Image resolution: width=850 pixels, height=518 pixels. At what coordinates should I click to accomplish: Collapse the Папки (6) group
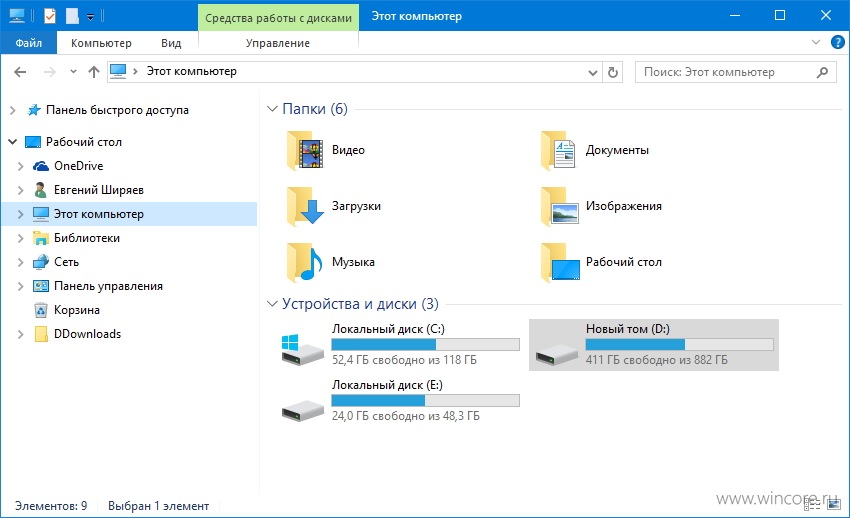click(272, 109)
